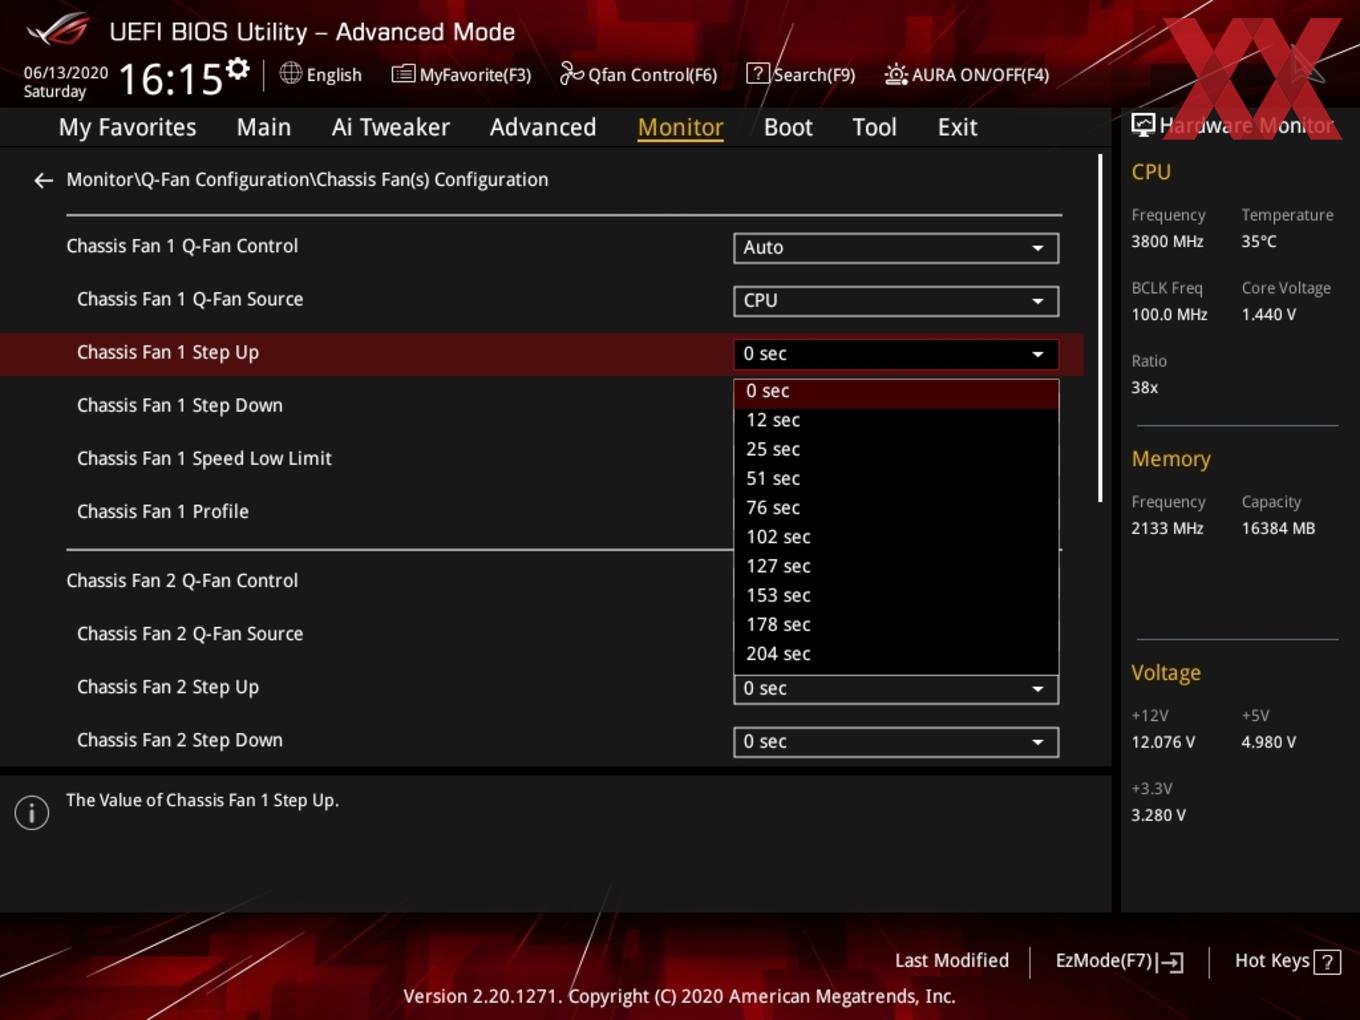The width and height of the screenshot is (1360, 1020).
Task: Switch to EzMode(F7)
Action: (x=1119, y=961)
